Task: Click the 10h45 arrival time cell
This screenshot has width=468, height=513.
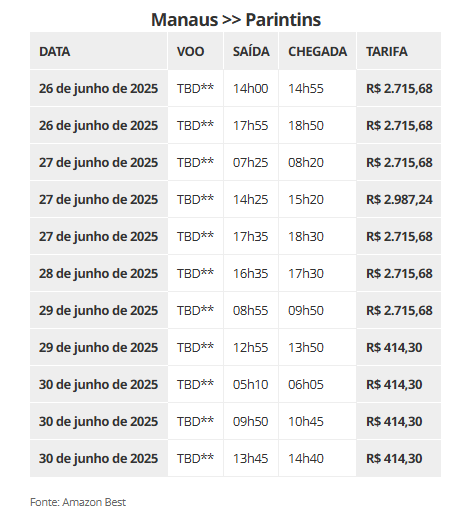Action: point(317,421)
